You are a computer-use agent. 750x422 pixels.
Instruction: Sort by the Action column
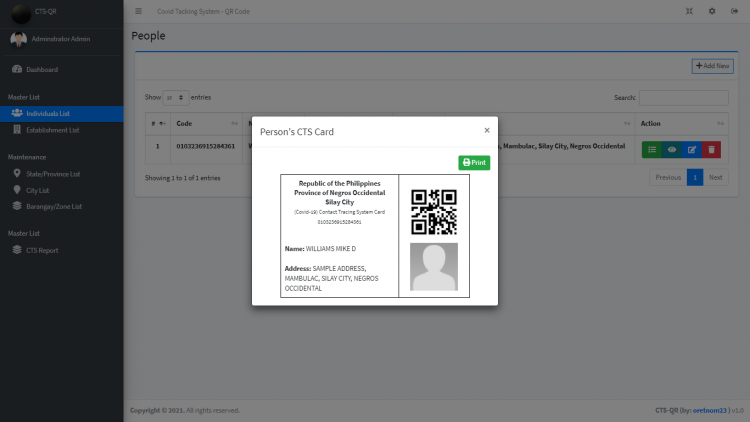681,123
